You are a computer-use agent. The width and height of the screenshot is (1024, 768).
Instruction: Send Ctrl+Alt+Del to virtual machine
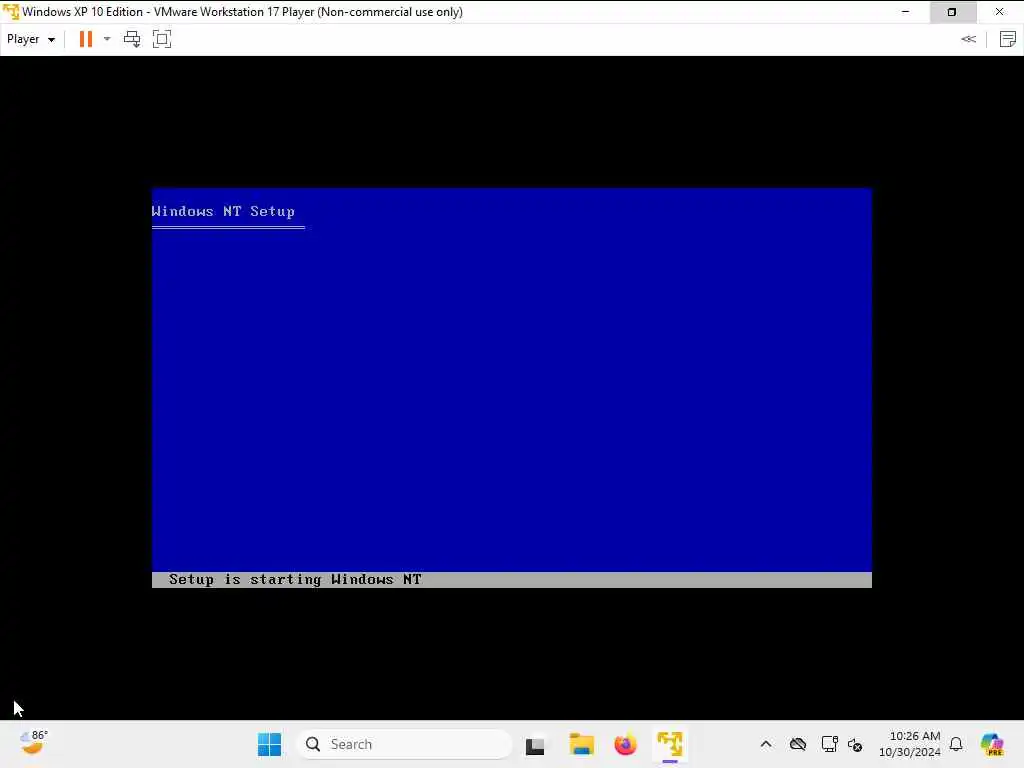coord(132,39)
